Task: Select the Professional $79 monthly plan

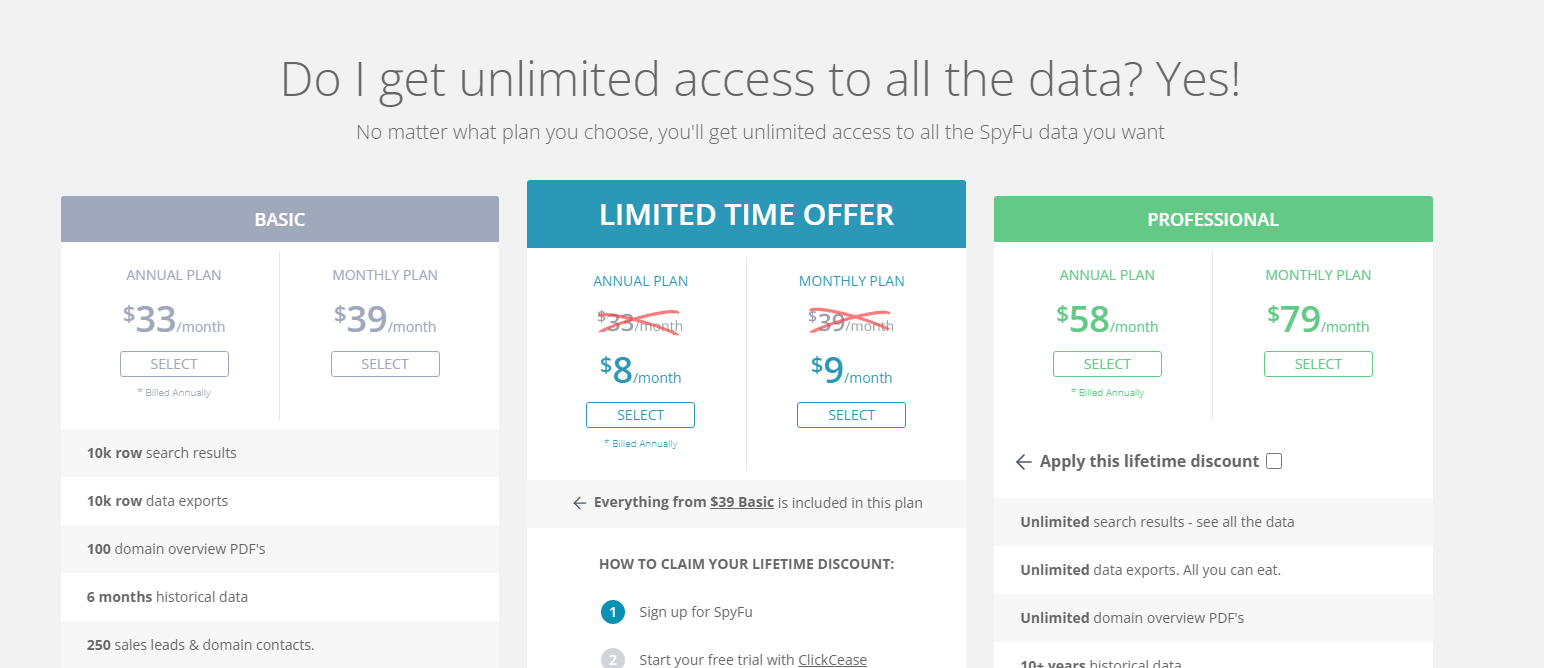Action: [x=1318, y=364]
